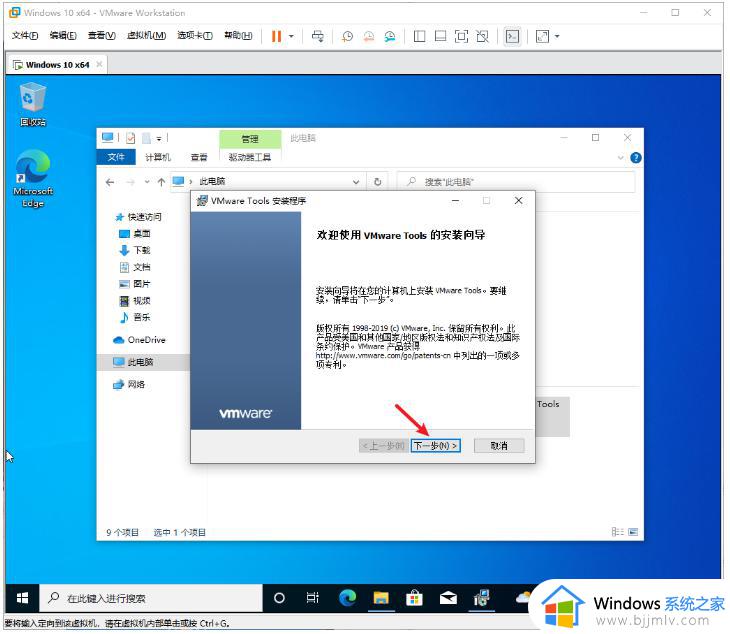Click the taskbar search box

[151, 598]
